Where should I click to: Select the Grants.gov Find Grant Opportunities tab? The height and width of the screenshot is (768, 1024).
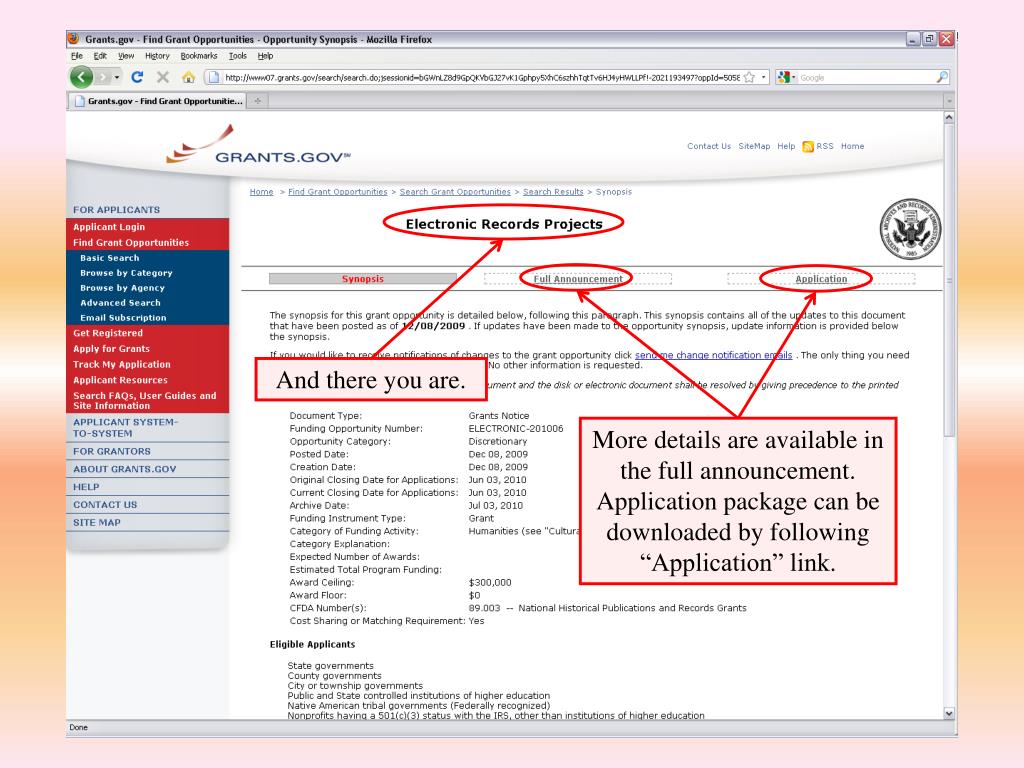pos(157,101)
